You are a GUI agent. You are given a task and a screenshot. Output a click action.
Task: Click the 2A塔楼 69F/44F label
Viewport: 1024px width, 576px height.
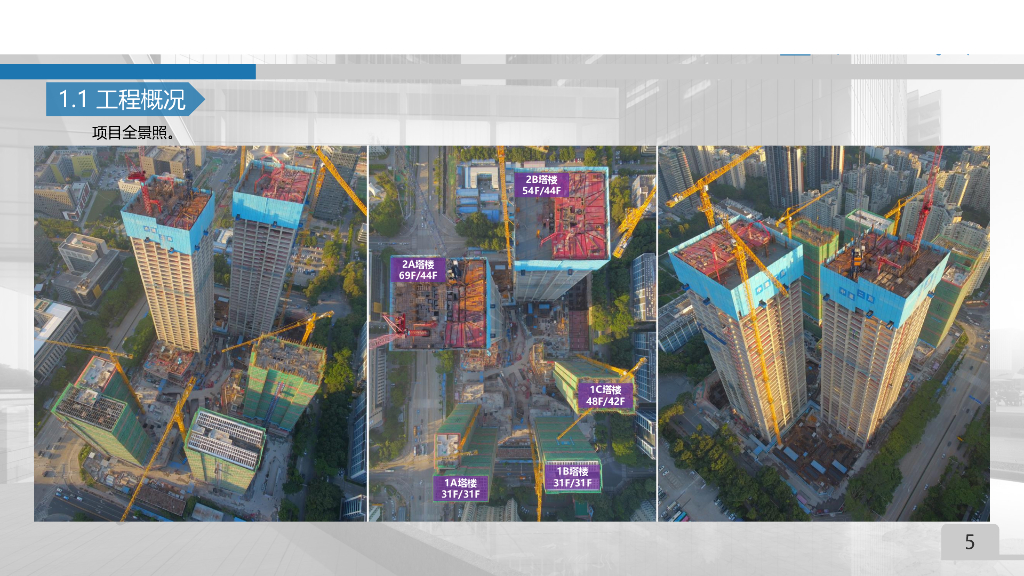pyautogui.click(x=418, y=270)
